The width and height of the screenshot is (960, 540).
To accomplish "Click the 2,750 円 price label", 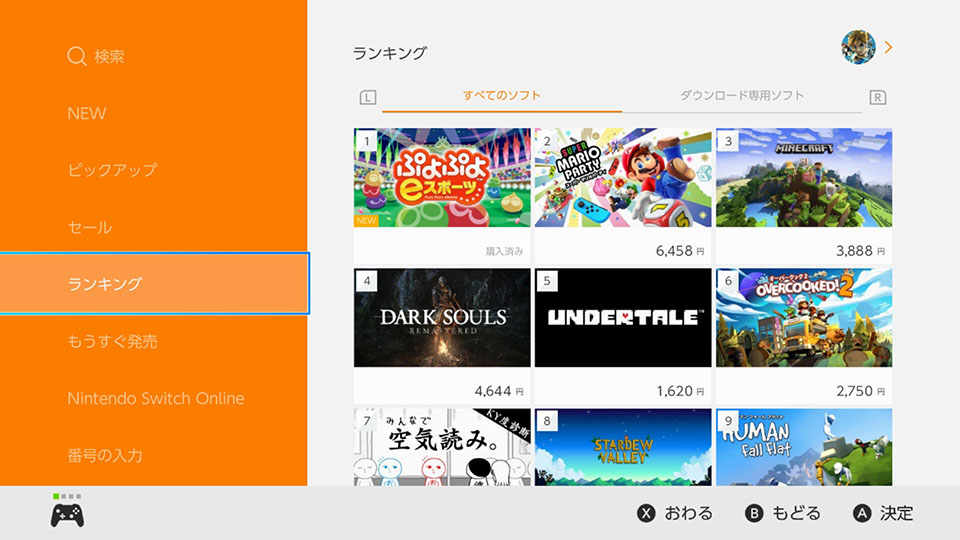I will pos(860,391).
